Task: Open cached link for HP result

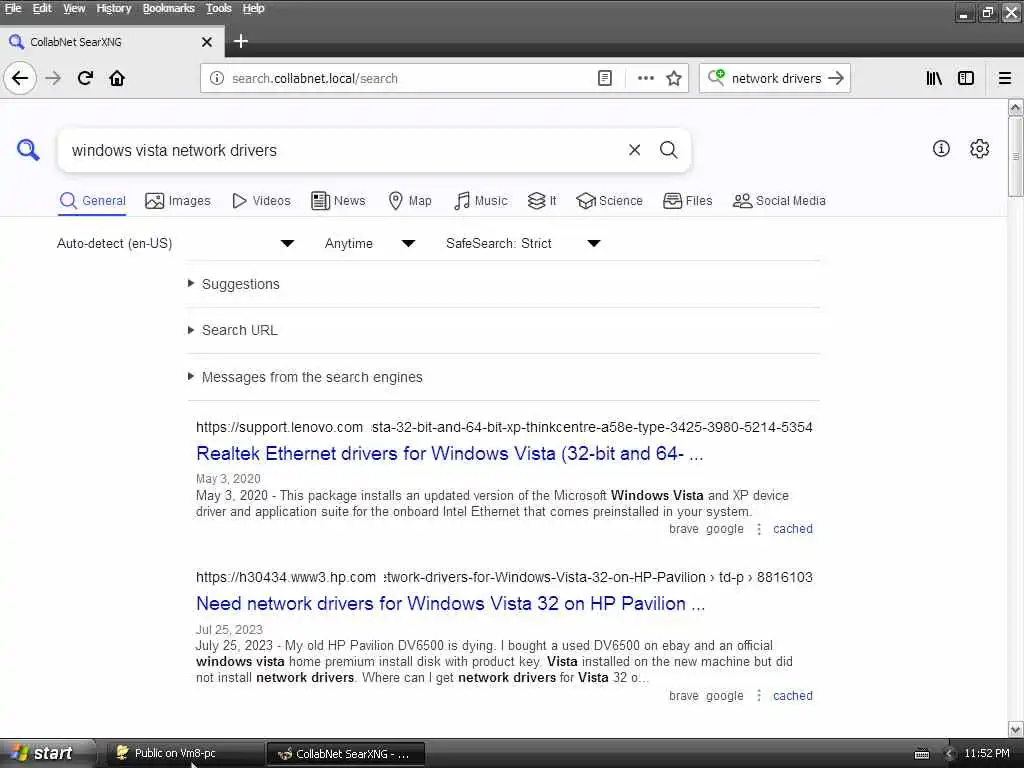Action: click(x=793, y=696)
